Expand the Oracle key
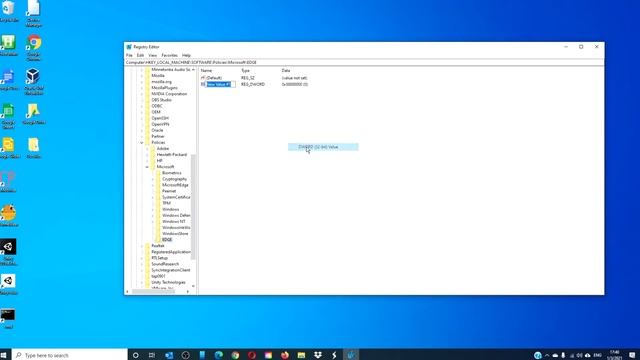Image resolution: width=640 pixels, height=360 pixels. [142, 131]
